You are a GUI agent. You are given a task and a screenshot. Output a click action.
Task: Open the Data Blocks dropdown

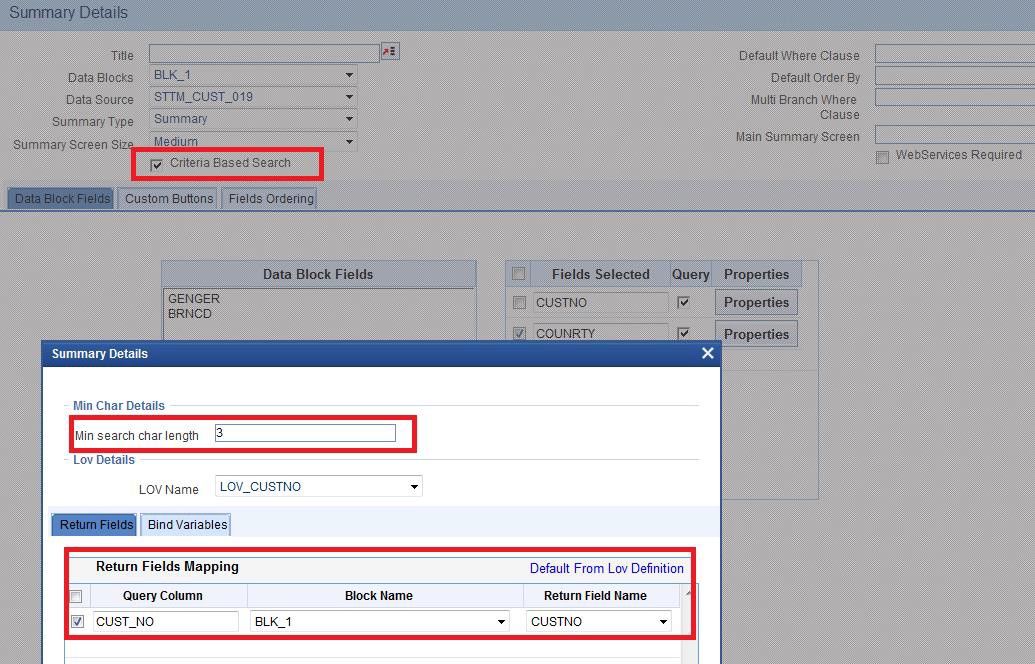point(253,75)
